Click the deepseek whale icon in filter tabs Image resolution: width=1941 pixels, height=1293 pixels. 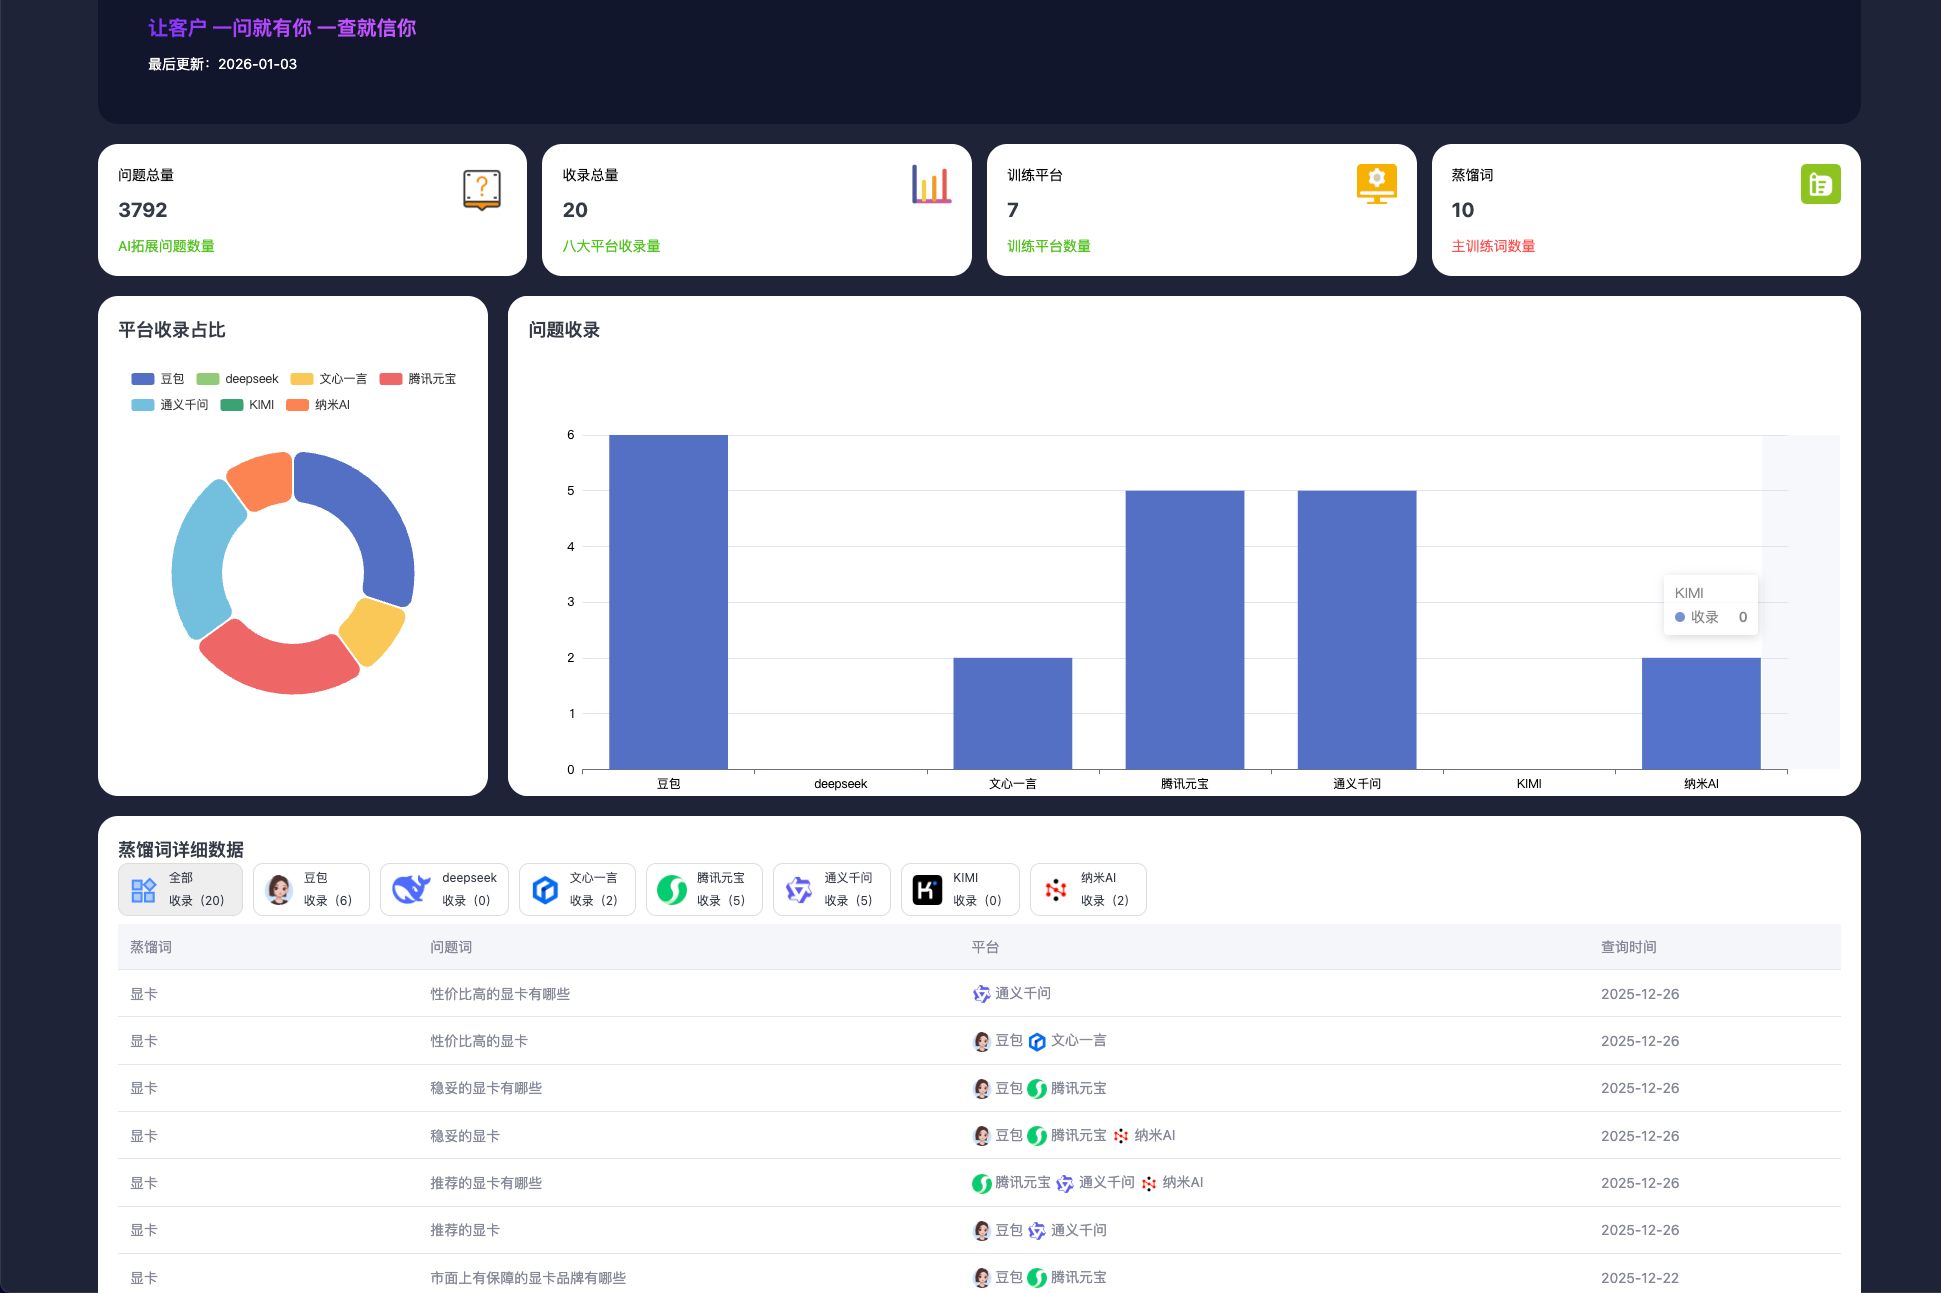(411, 889)
